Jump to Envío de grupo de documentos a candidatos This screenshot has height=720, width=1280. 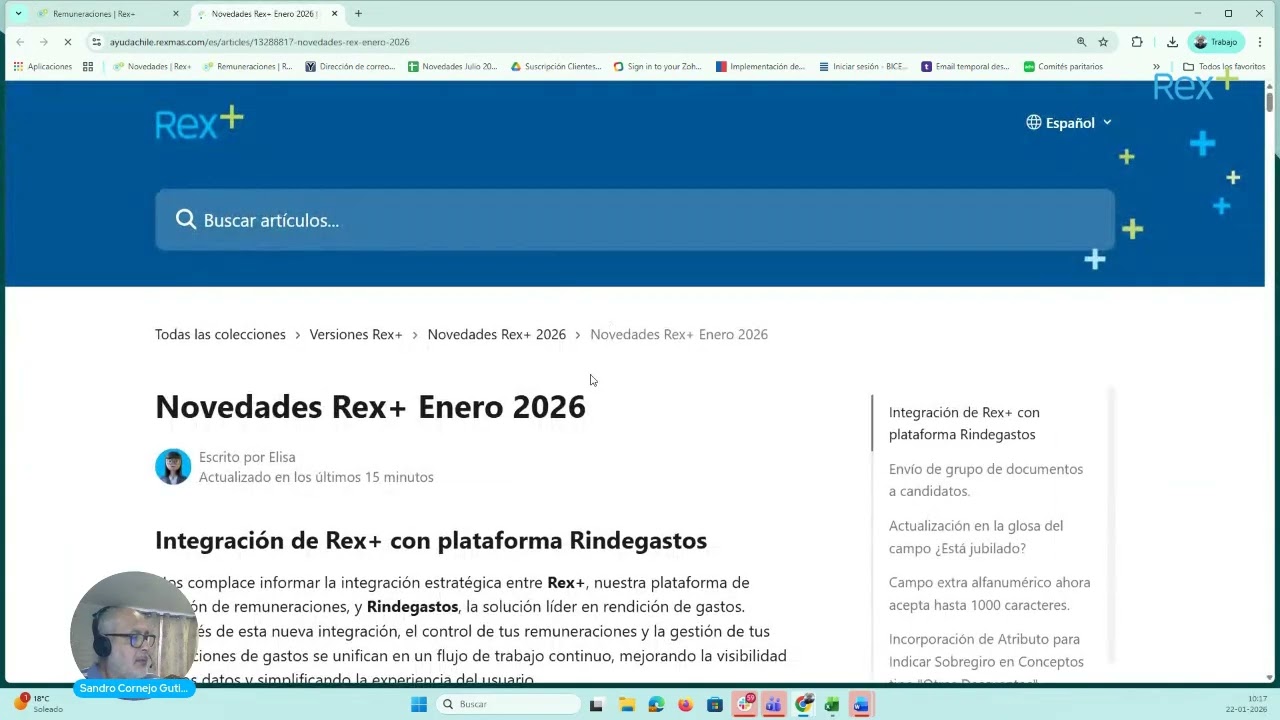point(986,480)
